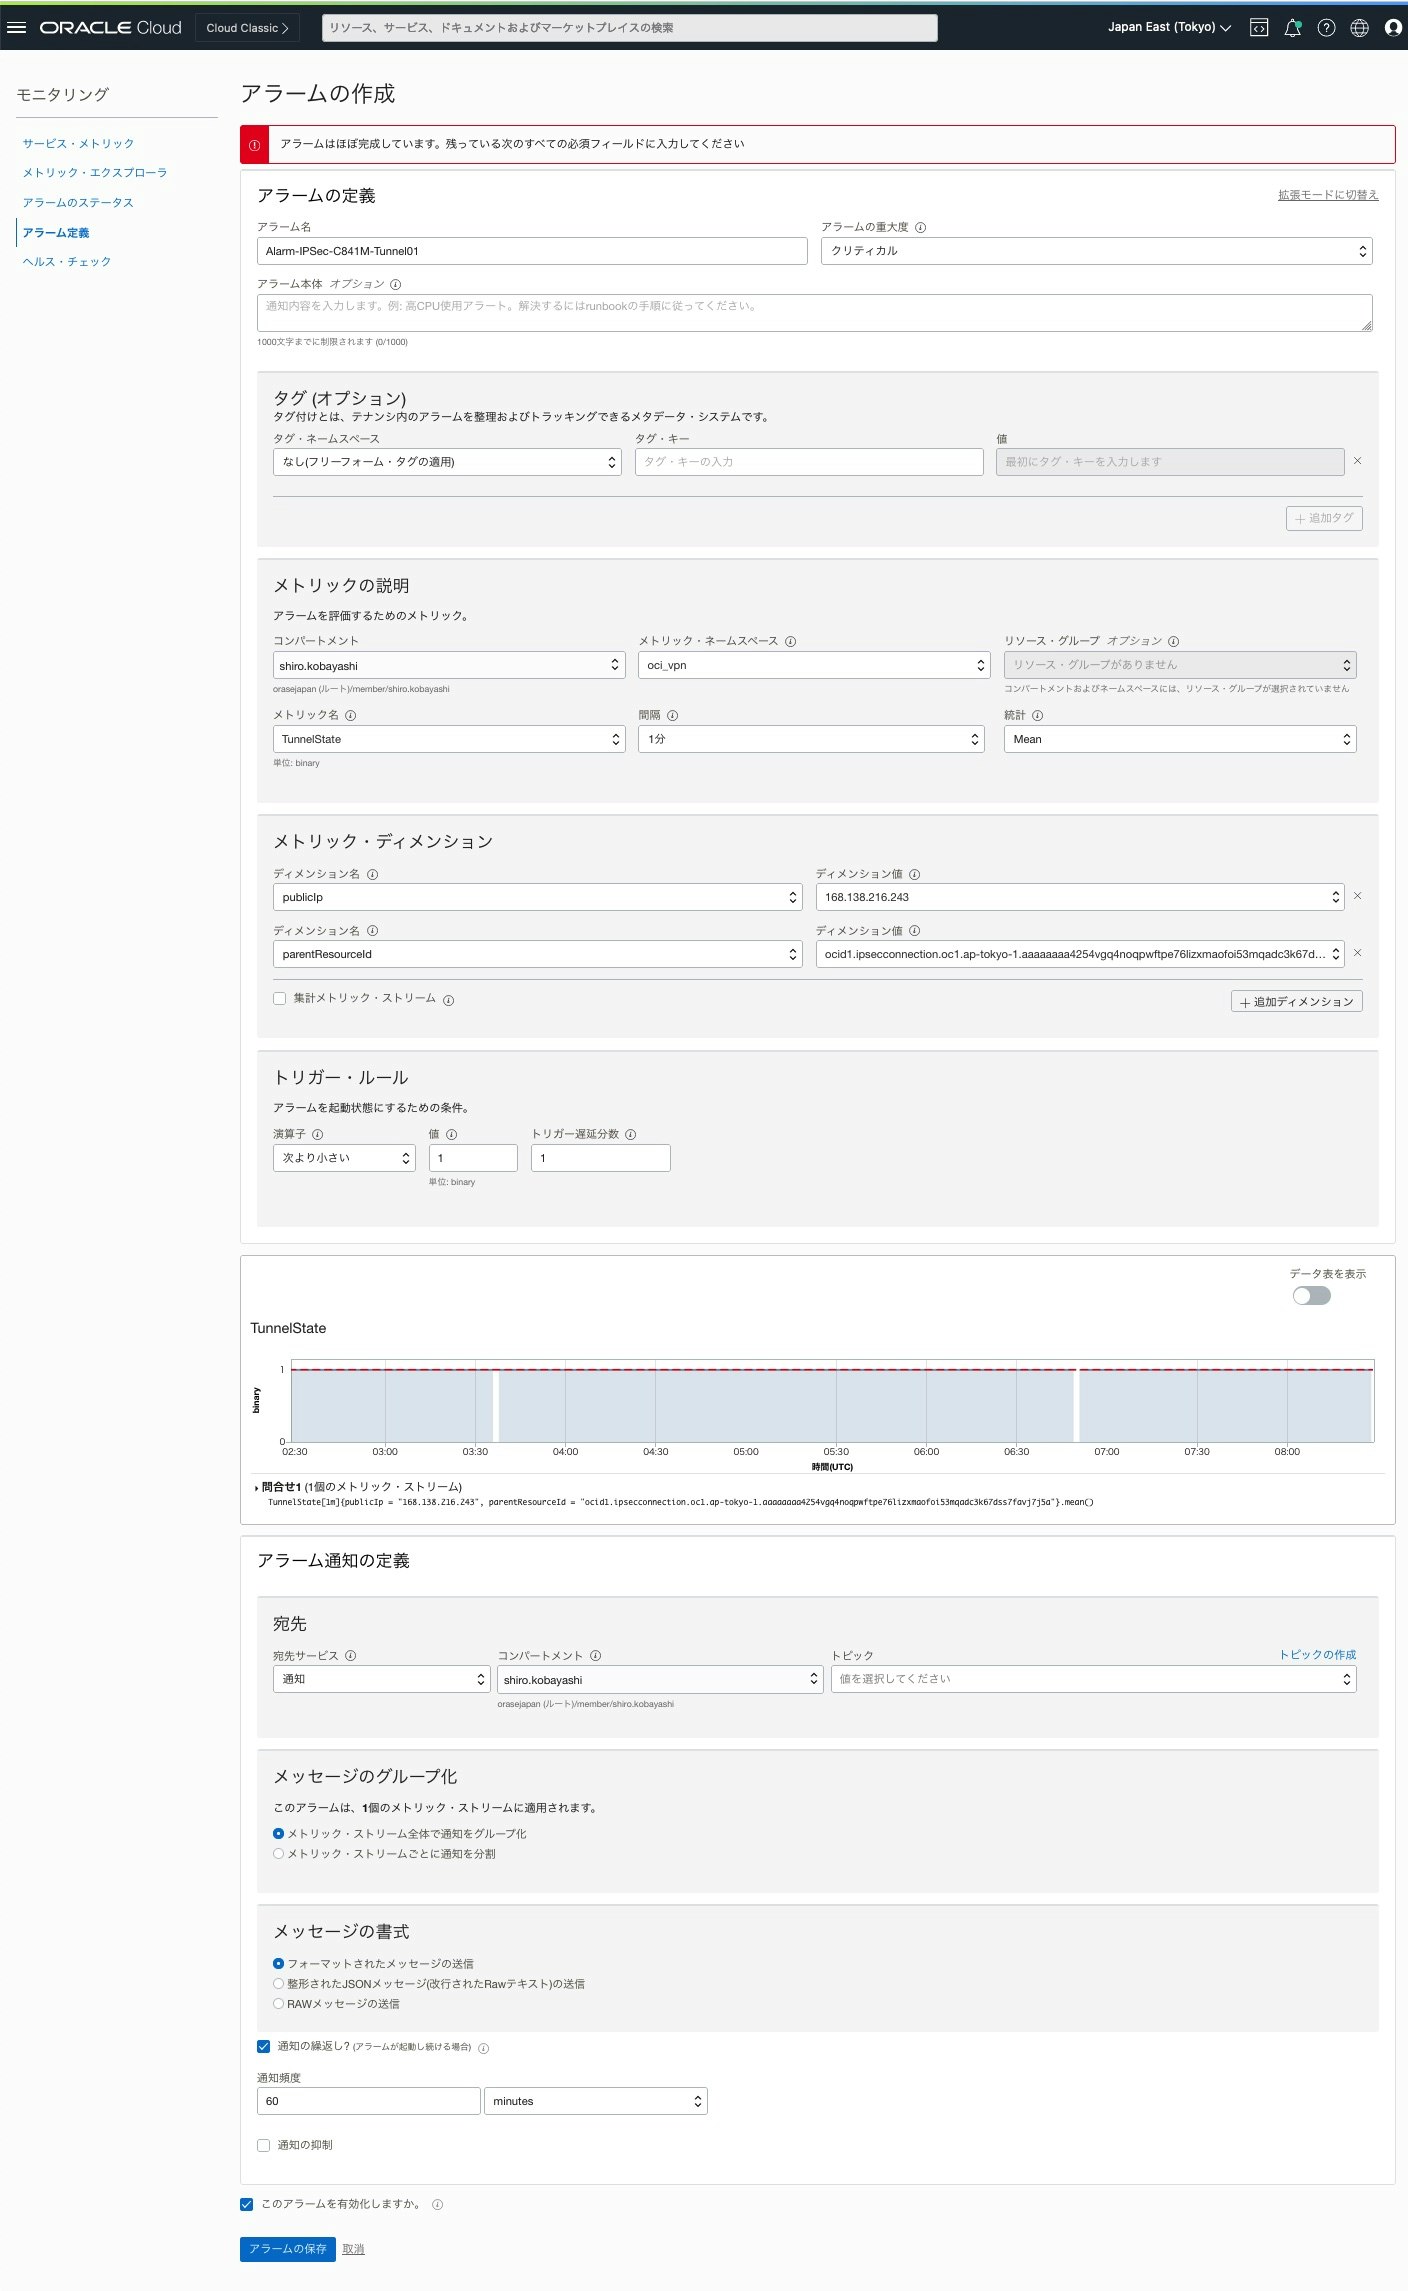Open the 統計 Mean dropdown
Viewport: 1408px width, 2291px height.
tap(1180, 739)
